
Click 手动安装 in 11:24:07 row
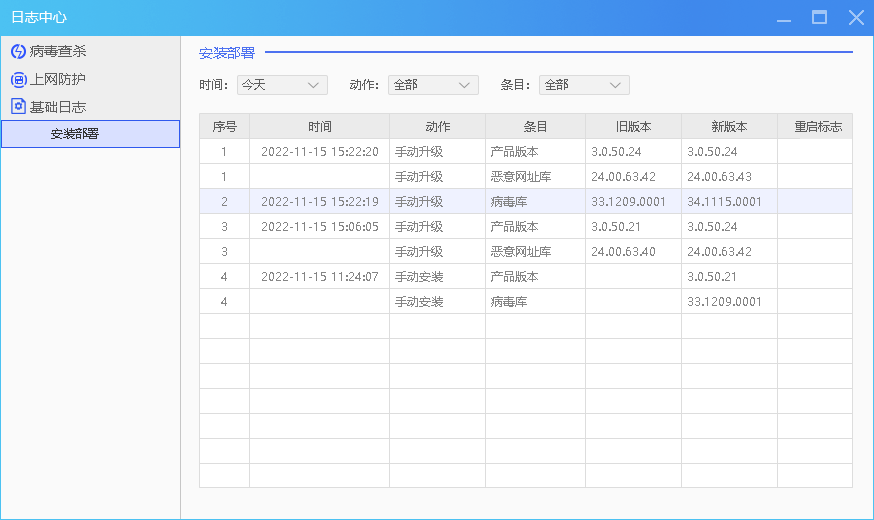pyautogui.click(x=419, y=277)
